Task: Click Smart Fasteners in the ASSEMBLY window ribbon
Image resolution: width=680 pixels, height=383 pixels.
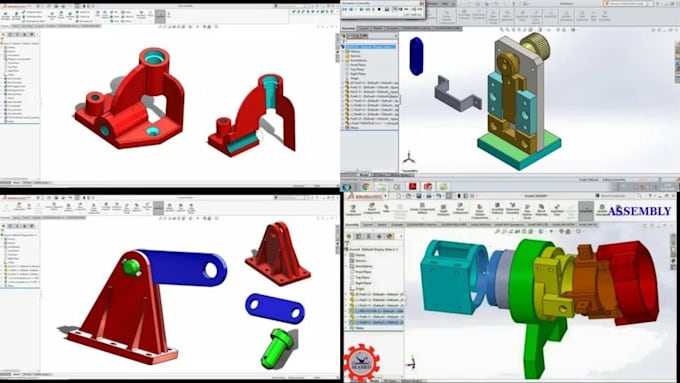Action: click(x=443, y=210)
